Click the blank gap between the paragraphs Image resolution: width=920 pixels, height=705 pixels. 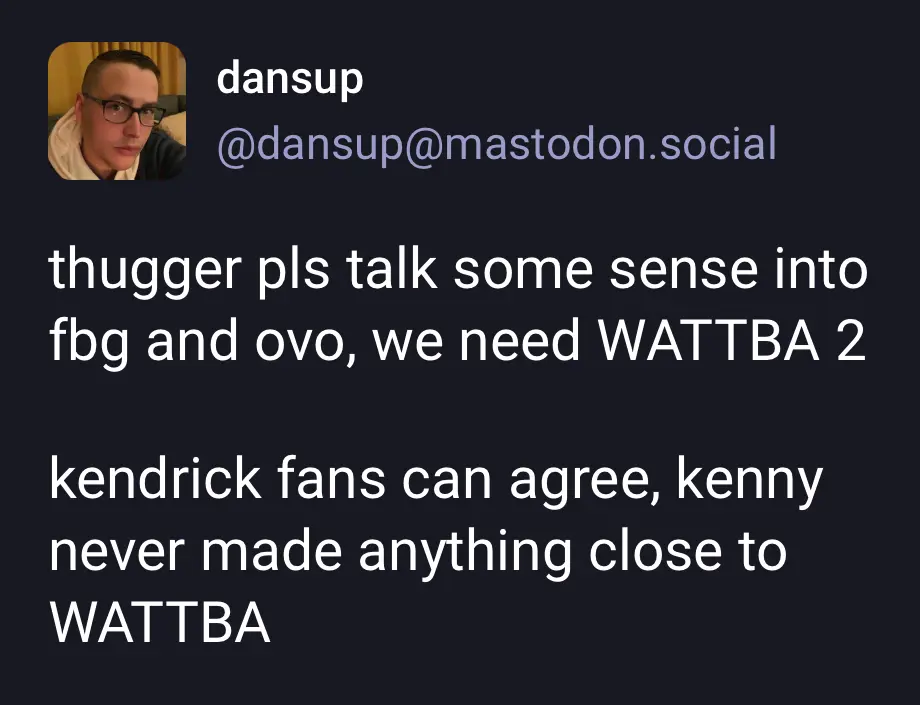(x=458, y=411)
